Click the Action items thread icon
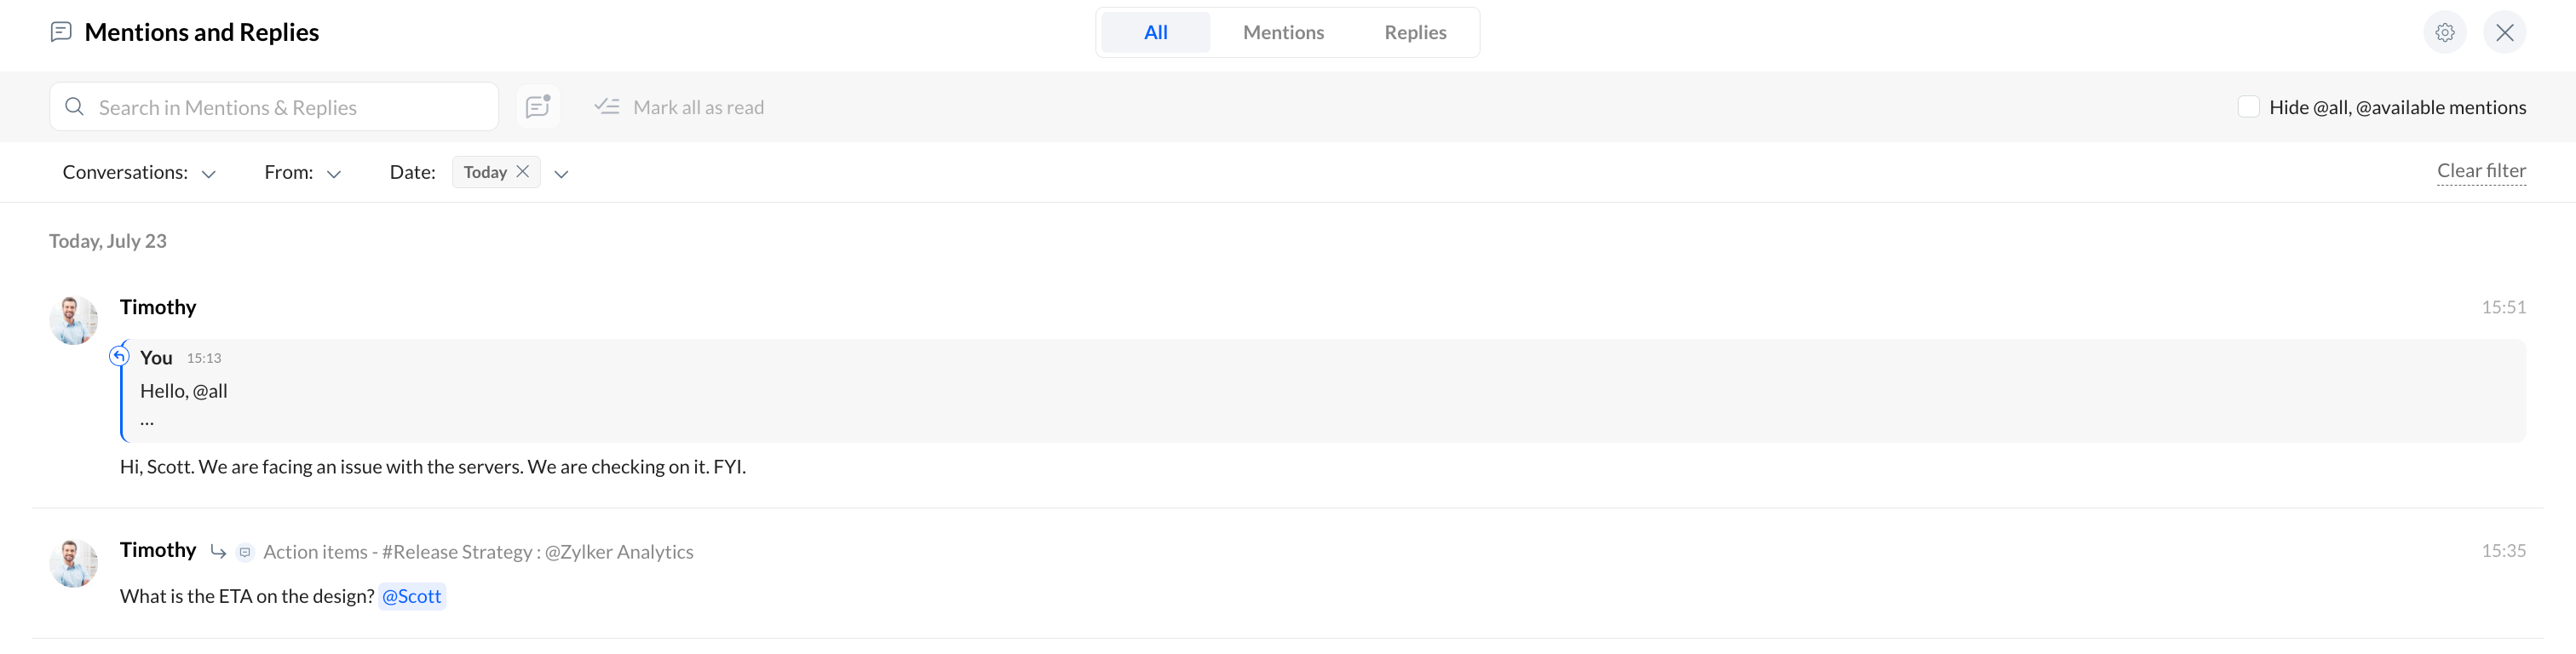Image resolution: width=2576 pixels, height=654 pixels. (x=245, y=552)
